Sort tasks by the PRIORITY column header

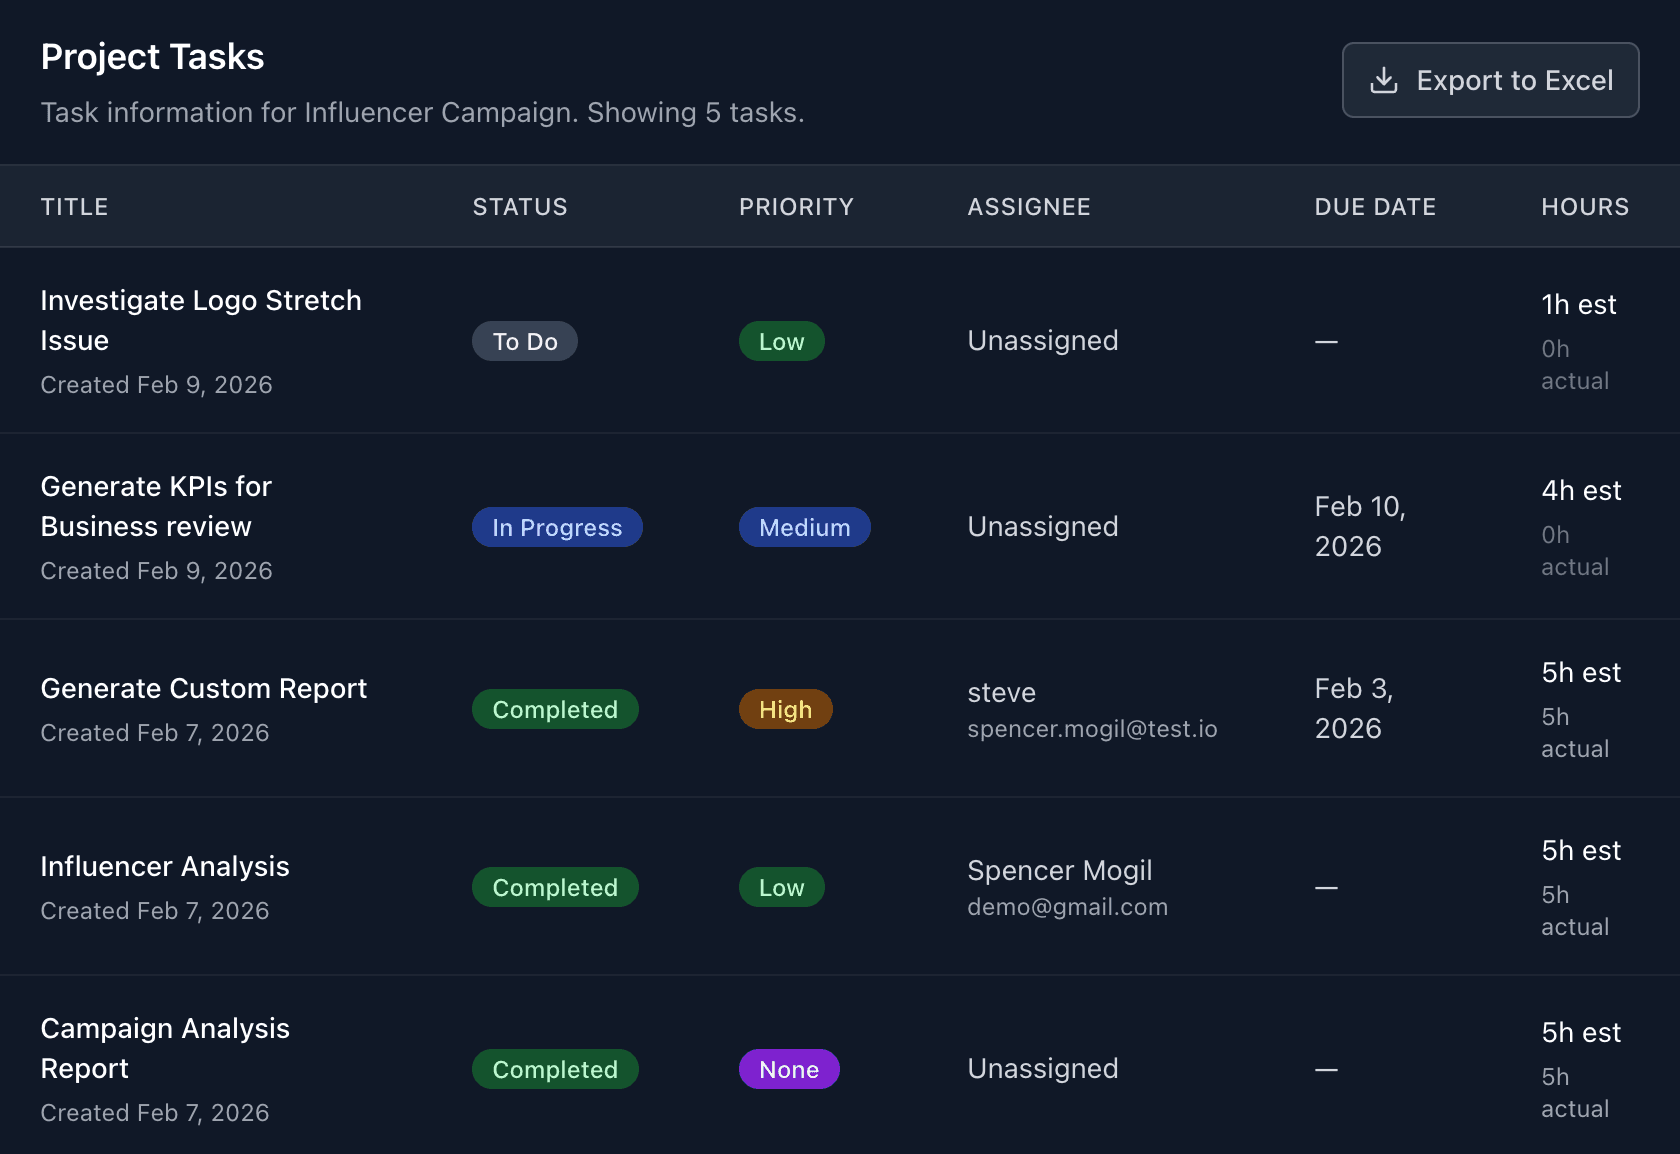click(x=796, y=206)
